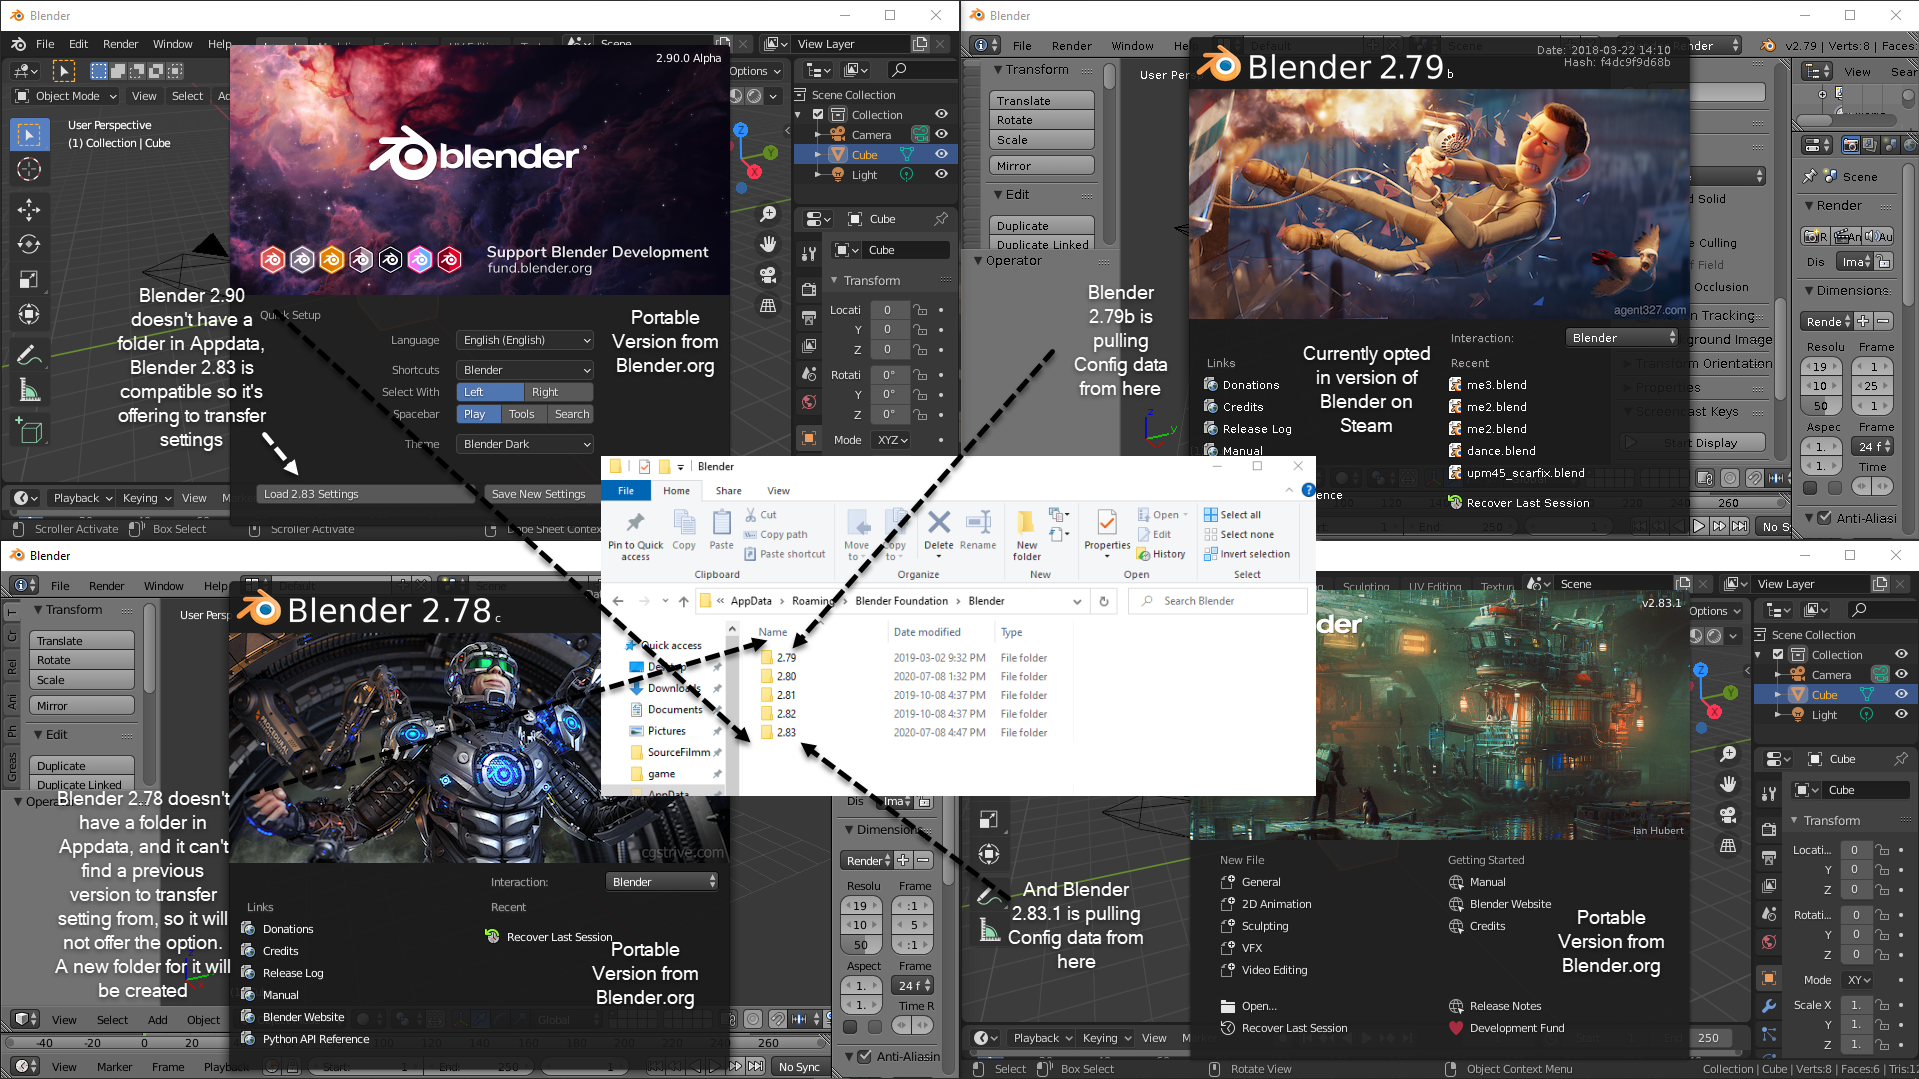Create a New folder from Explorer ribbon

point(1027,535)
